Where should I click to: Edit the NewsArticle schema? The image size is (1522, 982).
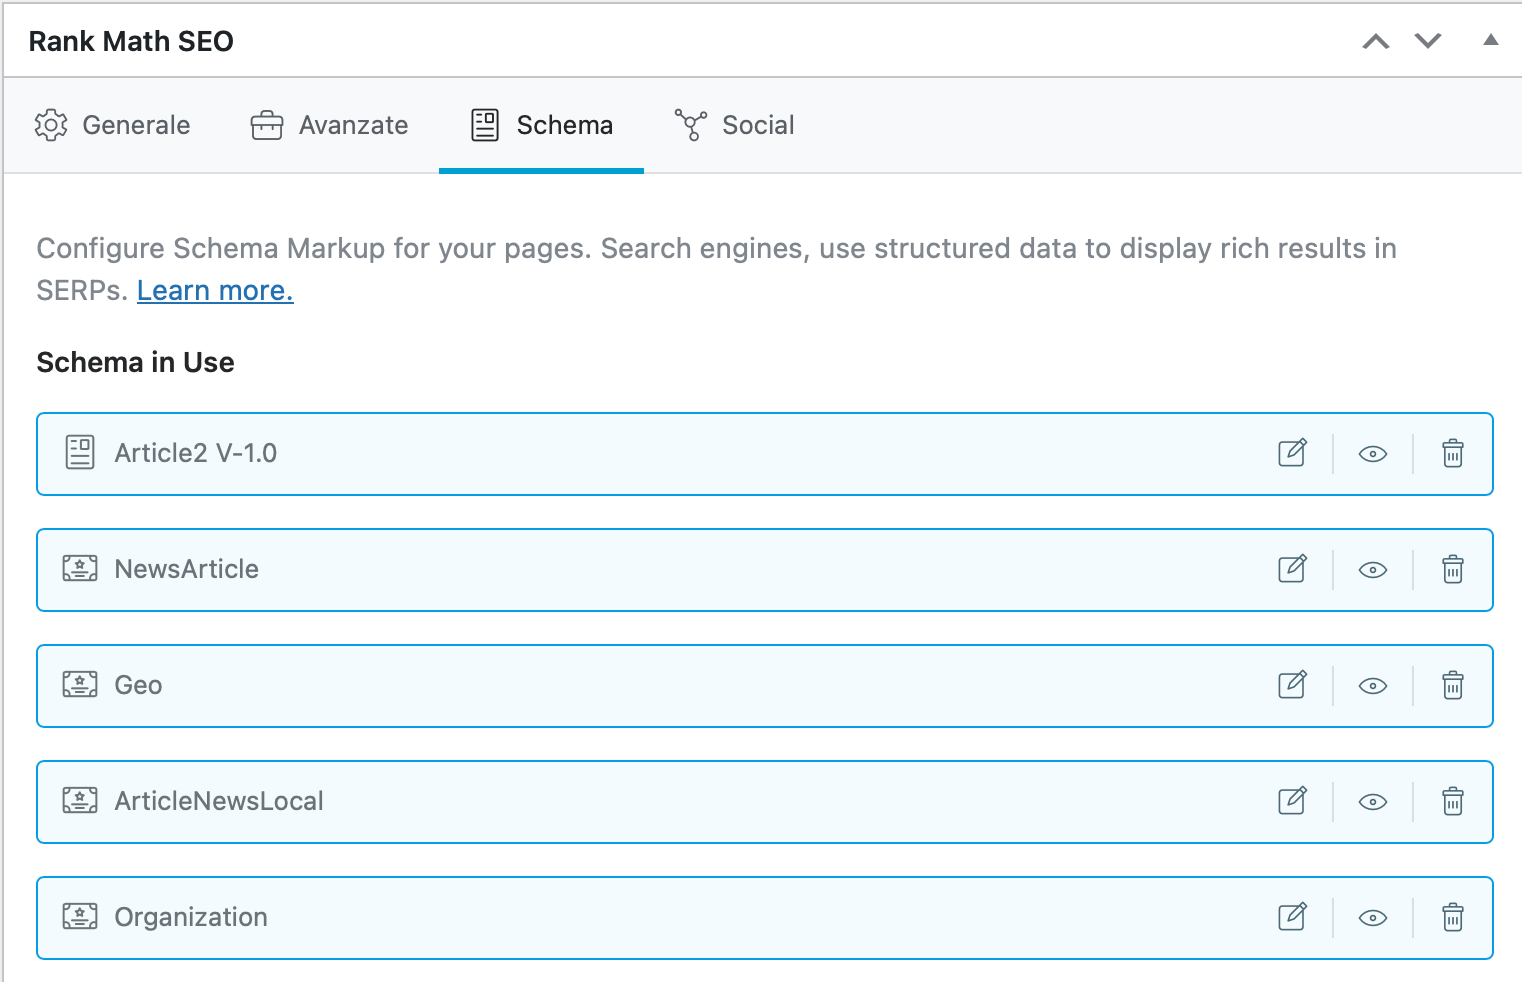click(x=1292, y=569)
